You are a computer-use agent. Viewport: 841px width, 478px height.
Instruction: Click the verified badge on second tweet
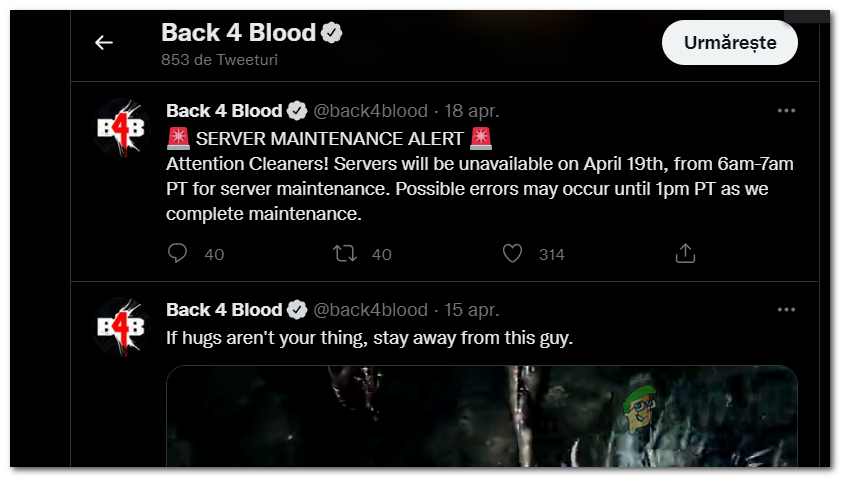(x=298, y=309)
